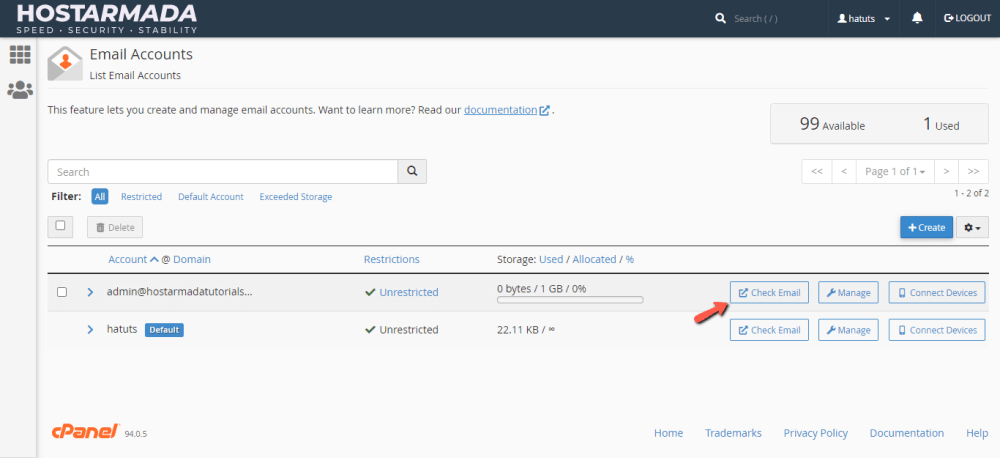The height and width of the screenshot is (458, 1000).
Task: Click the admin account storage usage bar
Action: pos(570,300)
